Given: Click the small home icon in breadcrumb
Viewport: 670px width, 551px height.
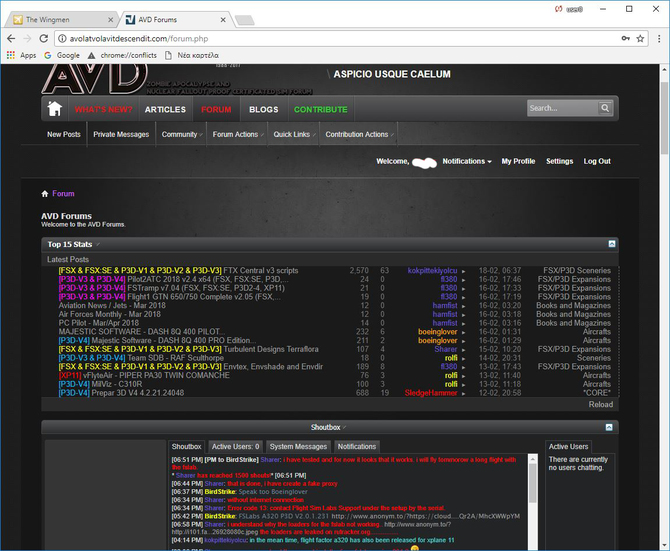Looking at the screenshot, I should click(x=45, y=194).
